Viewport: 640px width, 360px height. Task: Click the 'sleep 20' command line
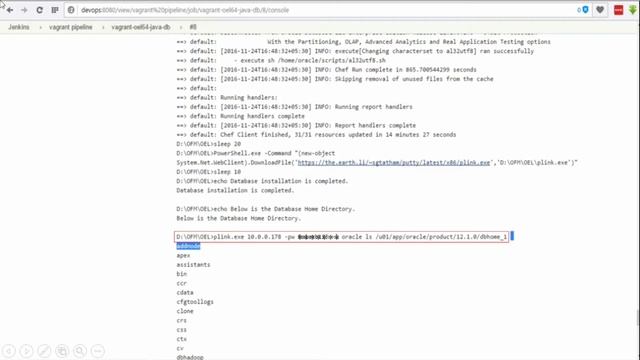[x=209, y=144]
